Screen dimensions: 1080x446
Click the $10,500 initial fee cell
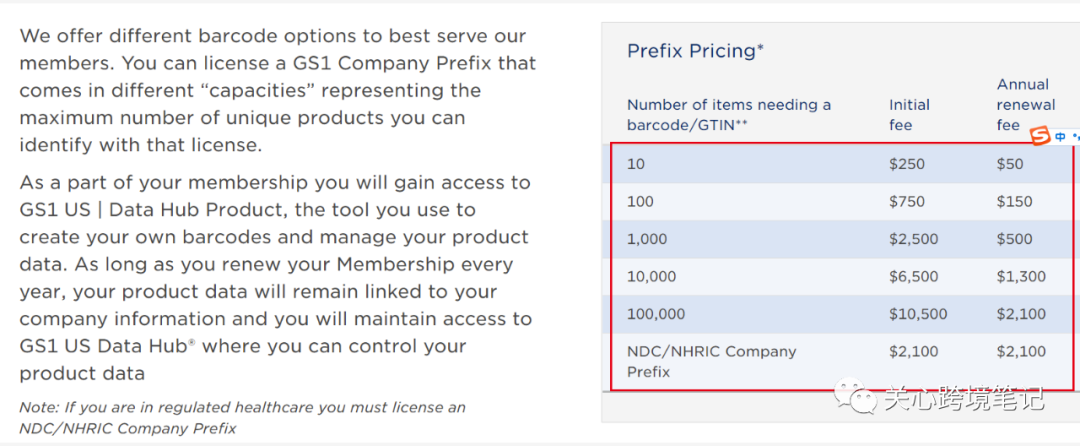click(917, 315)
